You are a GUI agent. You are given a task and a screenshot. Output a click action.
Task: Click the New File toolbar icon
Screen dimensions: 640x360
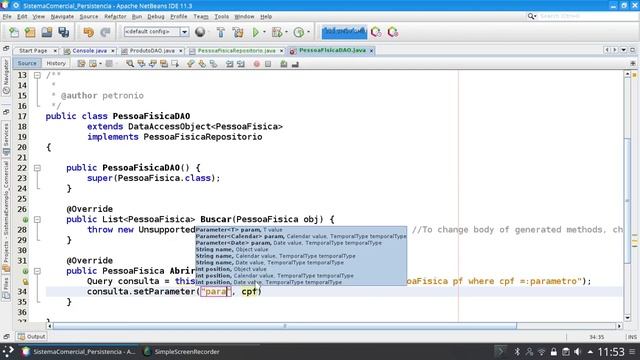[14, 32]
